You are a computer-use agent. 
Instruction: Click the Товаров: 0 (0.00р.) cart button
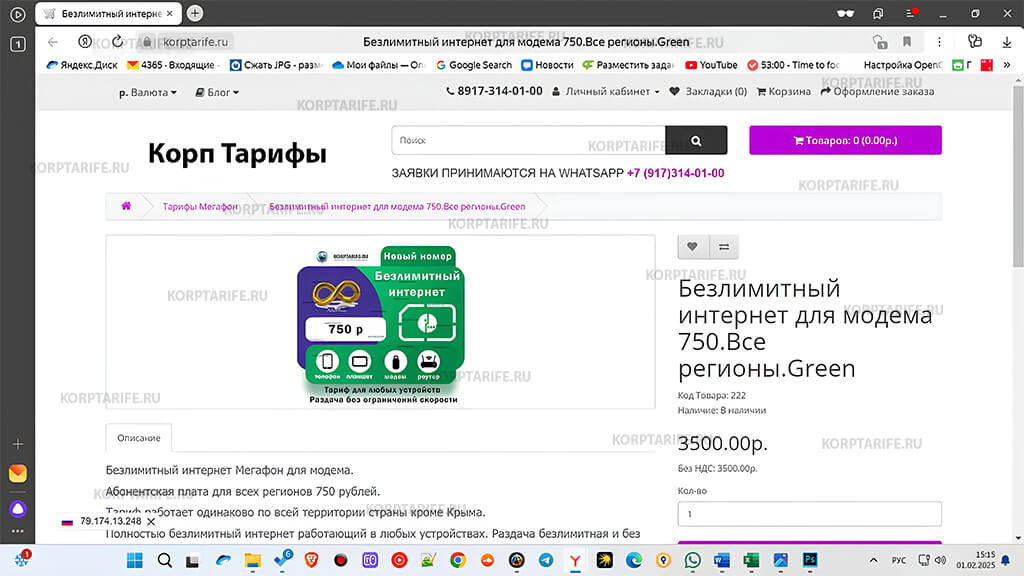point(845,140)
